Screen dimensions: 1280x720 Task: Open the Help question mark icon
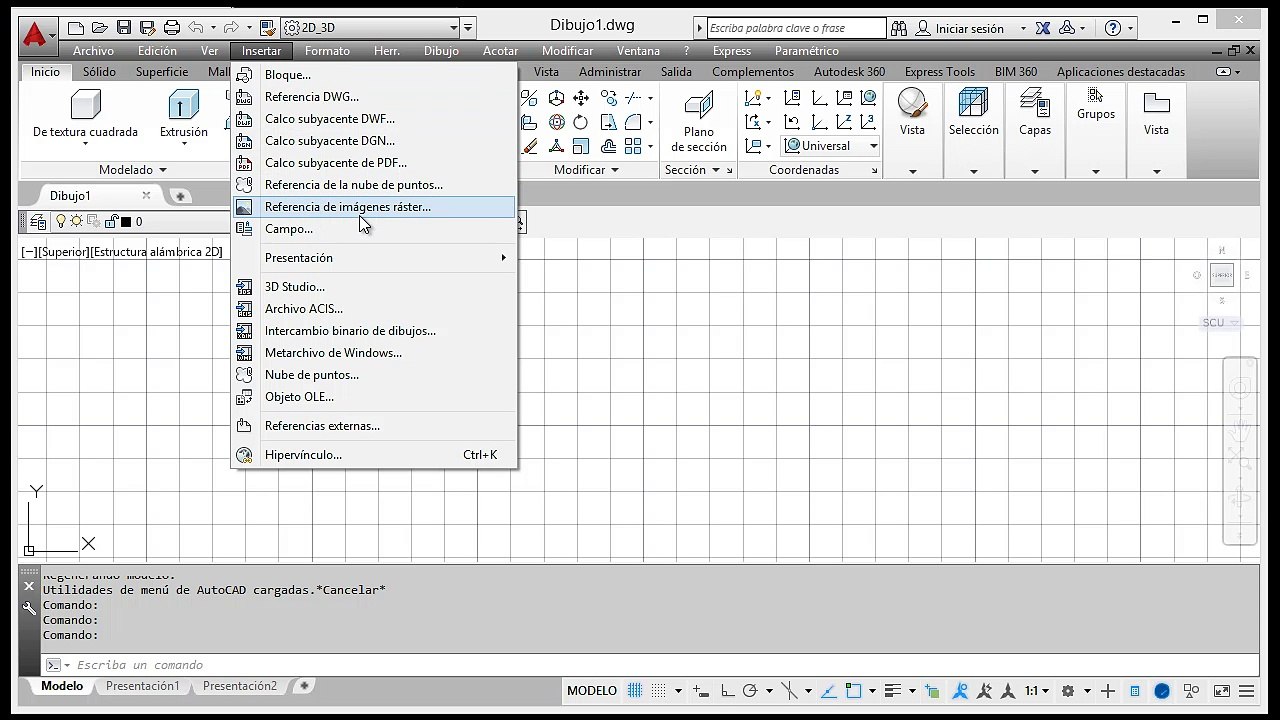[1112, 28]
